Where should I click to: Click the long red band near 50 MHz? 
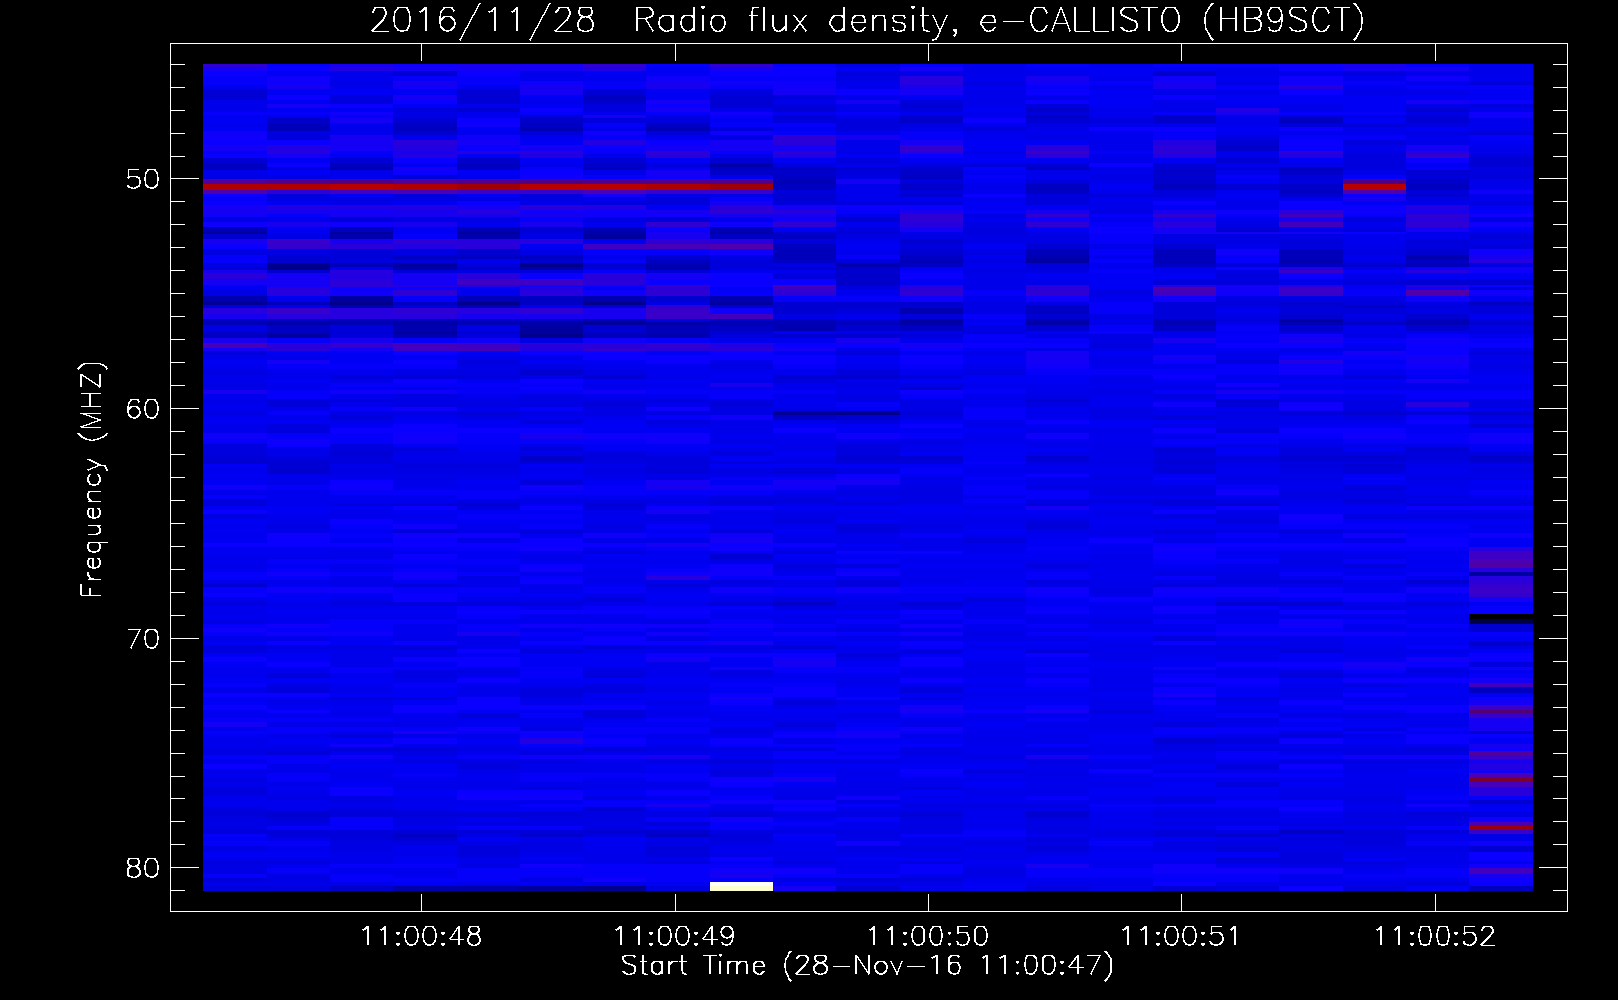488,186
